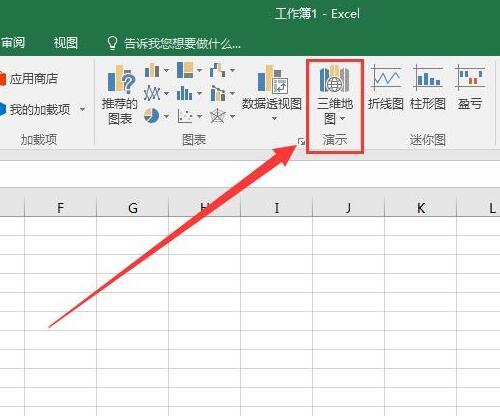Select column K header
500x416 pixels.
421,208
